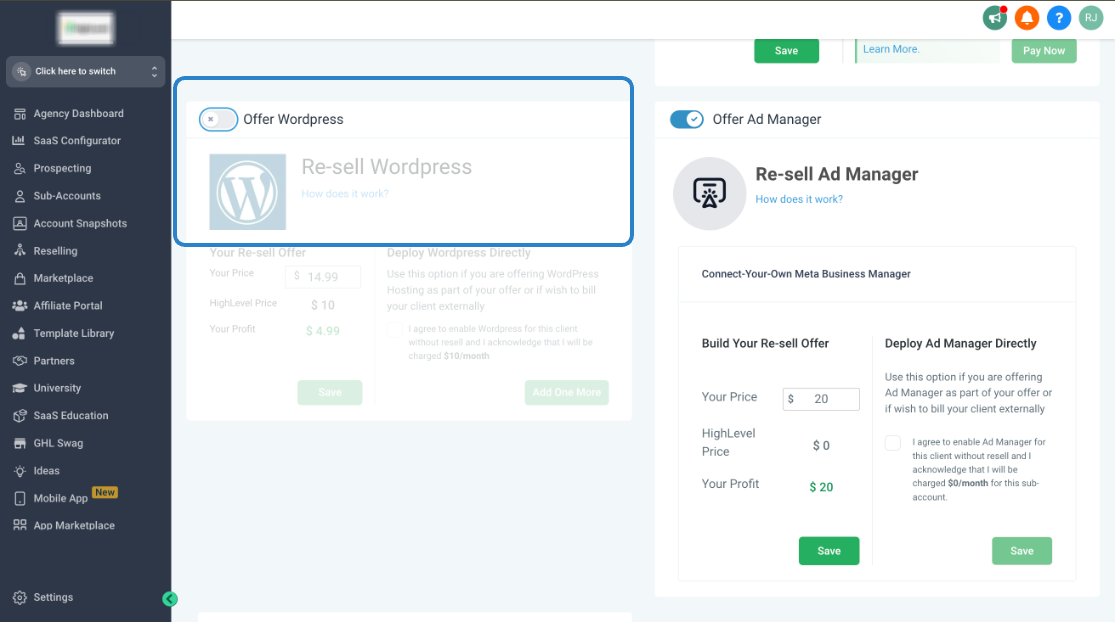1115x622 pixels.
Task: Open the help question mark icon
Action: pyautogui.click(x=1059, y=18)
